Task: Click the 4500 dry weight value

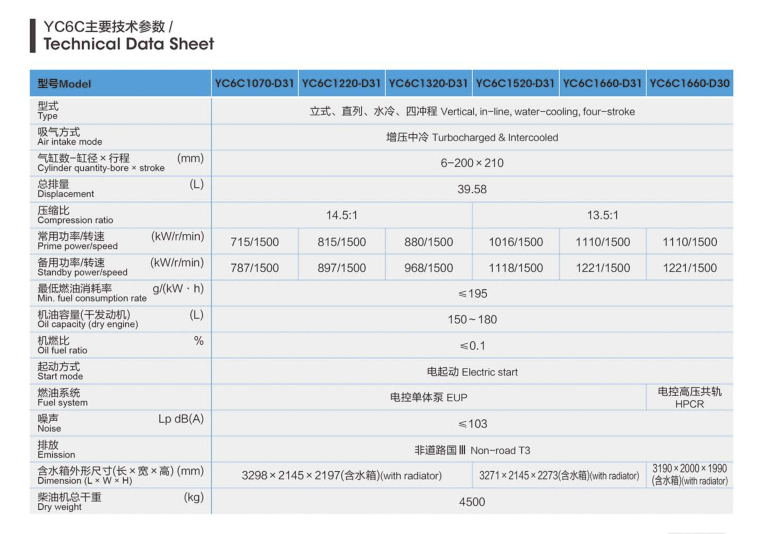Action: 472,502
